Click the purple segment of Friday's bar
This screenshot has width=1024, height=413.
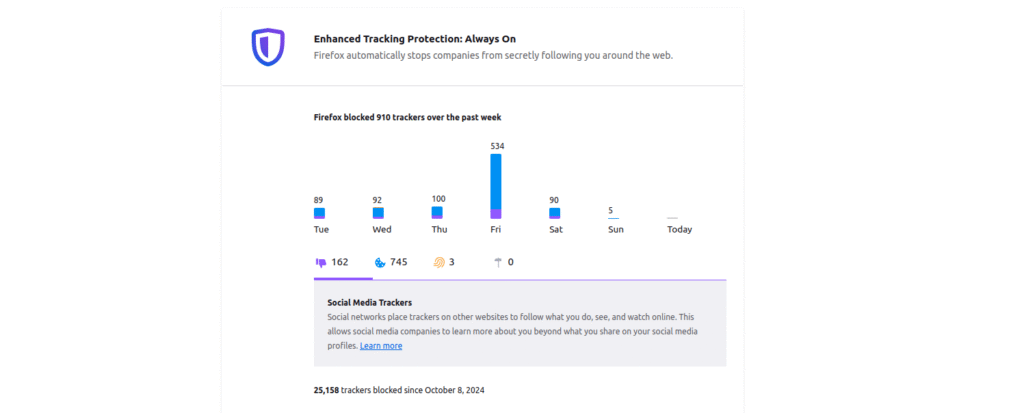496,214
